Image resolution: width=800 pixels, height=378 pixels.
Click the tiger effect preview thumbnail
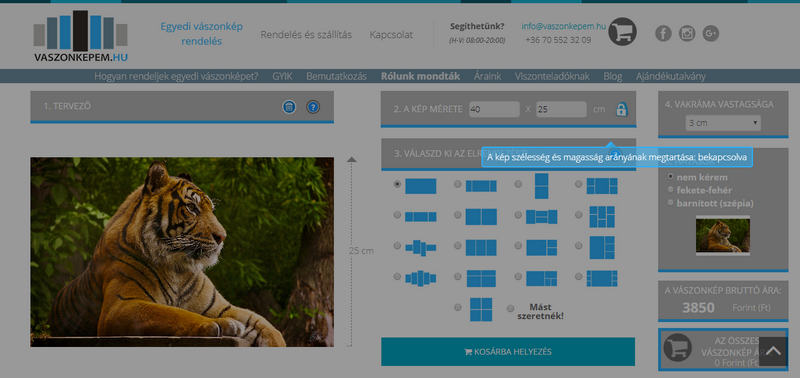point(722,236)
